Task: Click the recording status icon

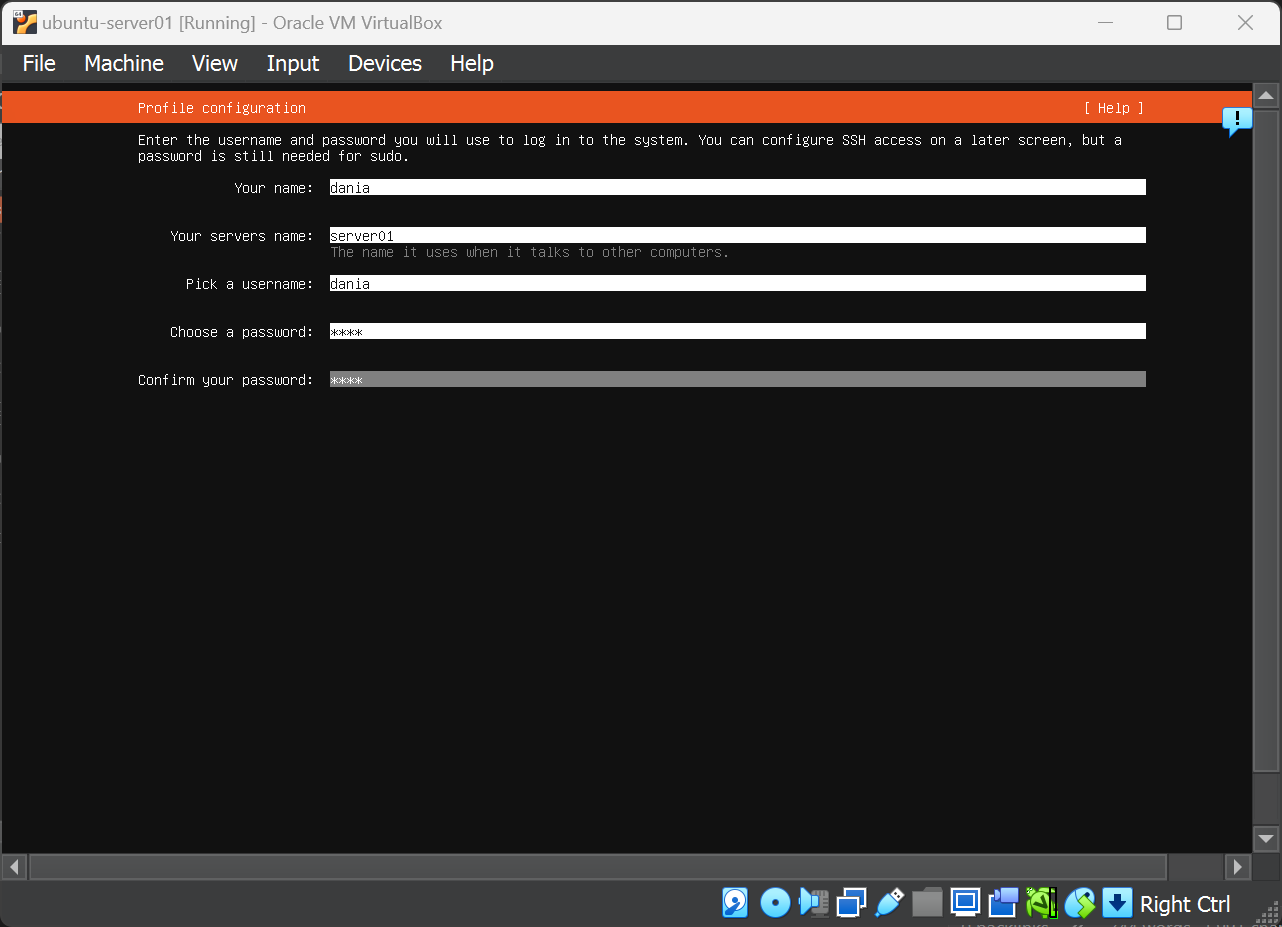Action: [1003, 903]
